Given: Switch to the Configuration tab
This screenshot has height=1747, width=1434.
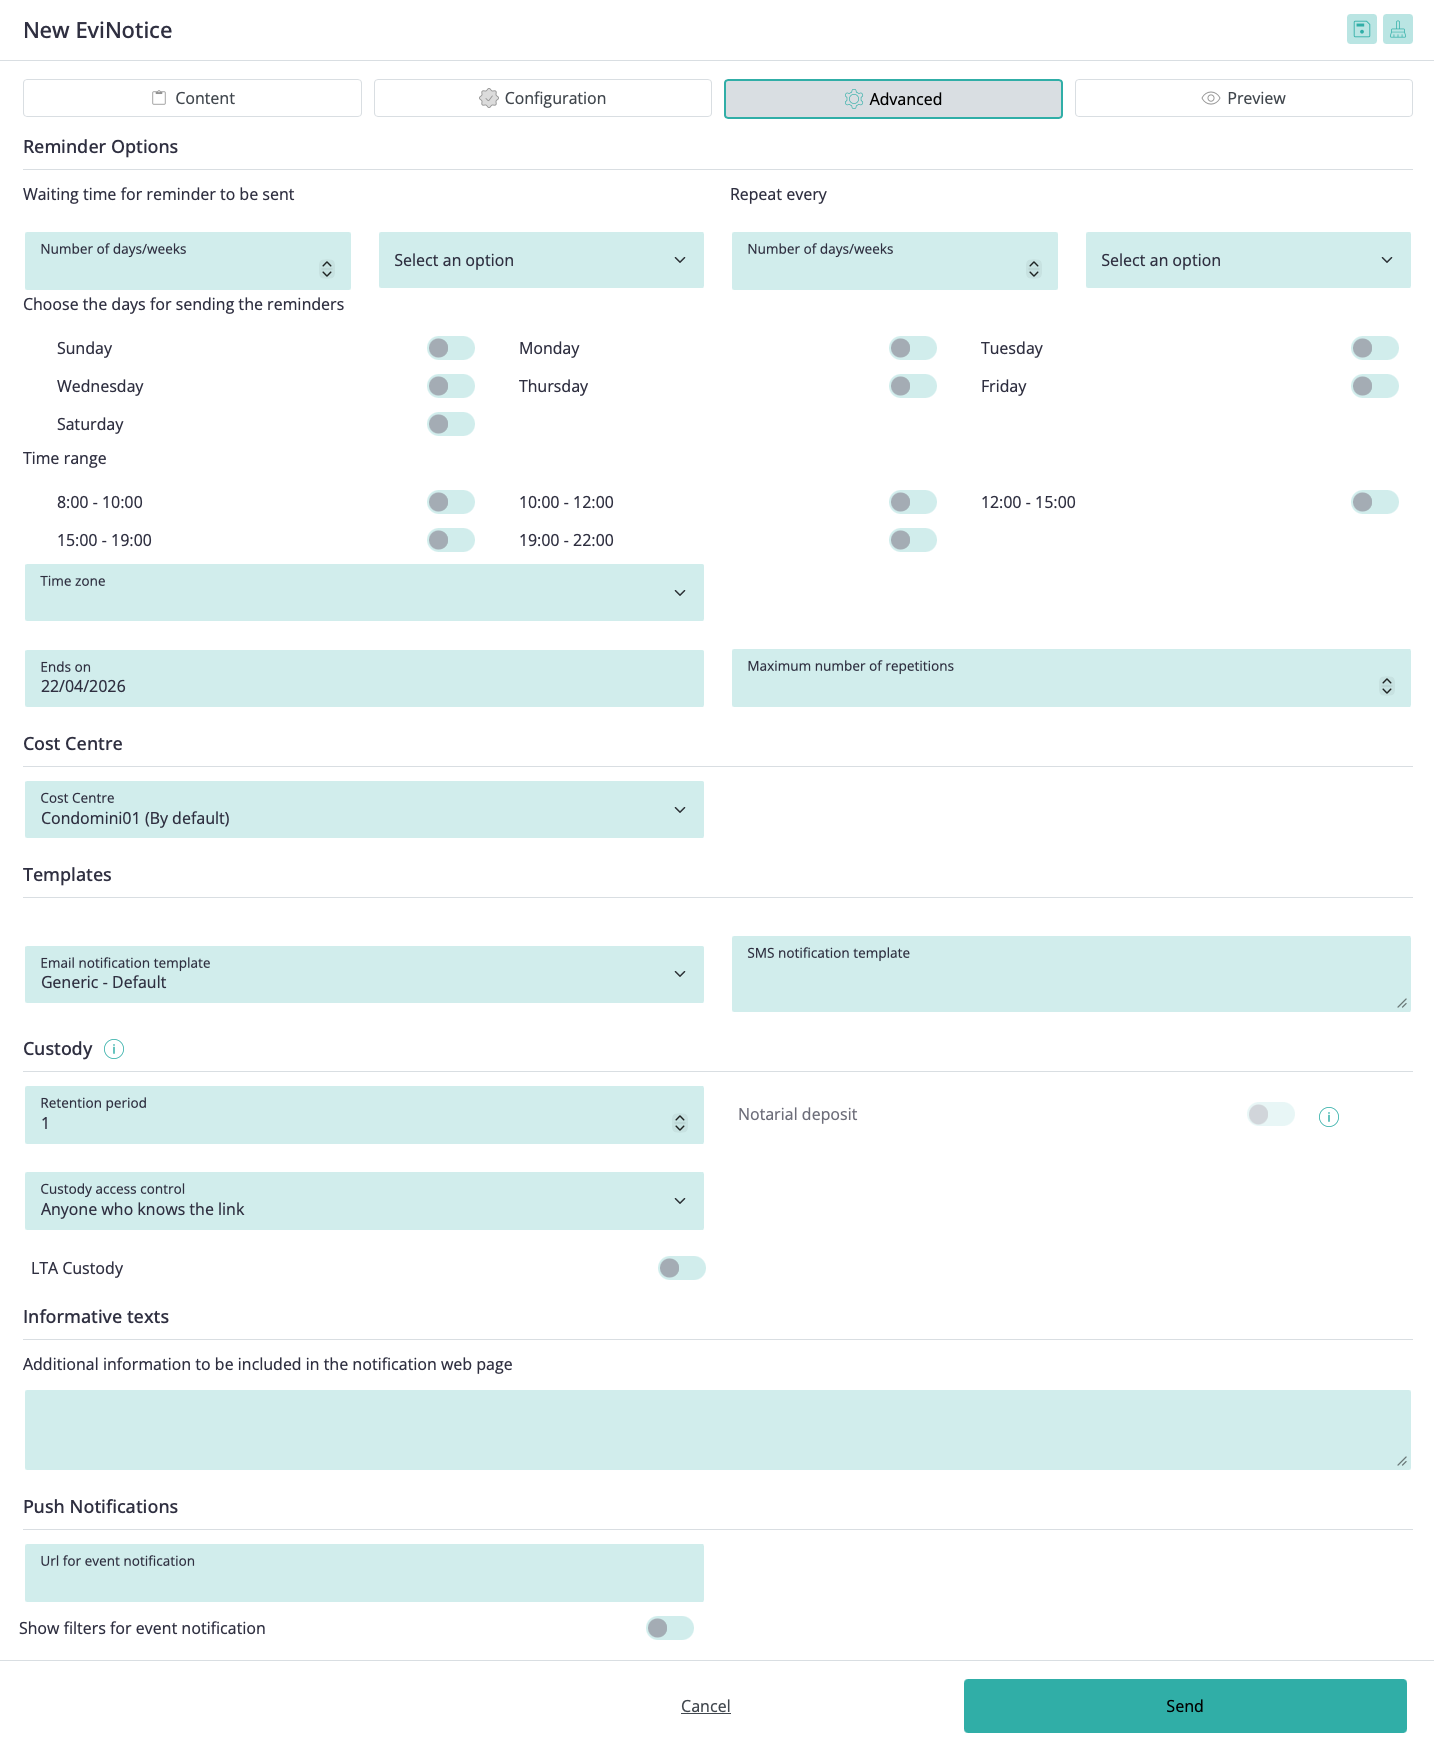Looking at the screenshot, I should tap(542, 98).
